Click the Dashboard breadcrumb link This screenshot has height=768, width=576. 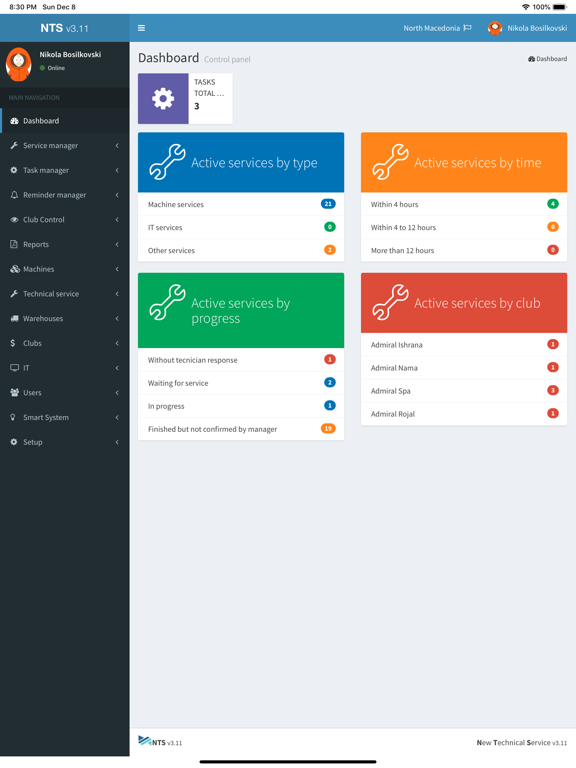pyautogui.click(x=548, y=59)
